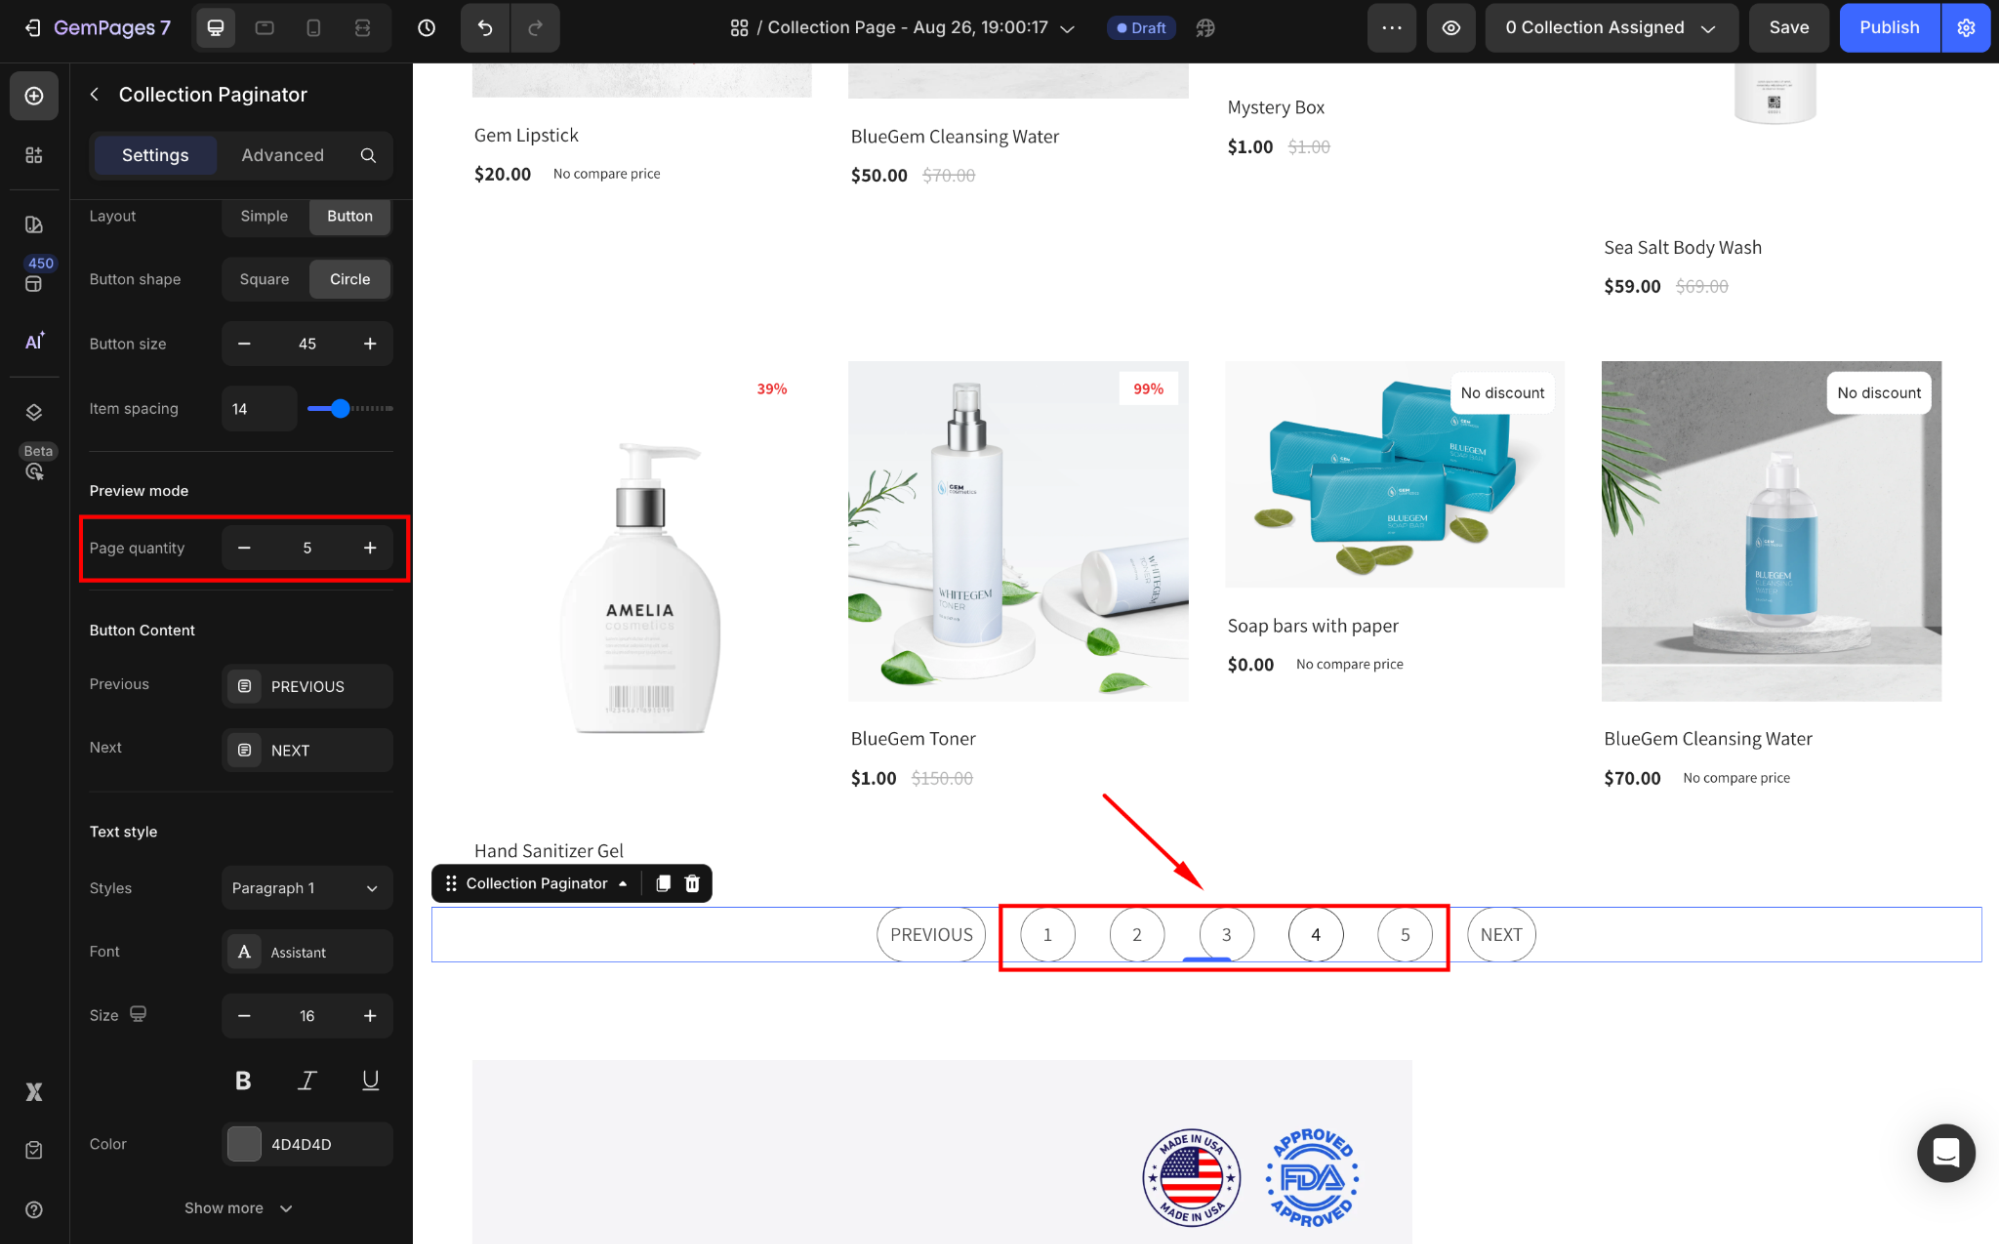The image size is (1999, 1244).
Task: Open the AI assistant sidebar icon
Action: tap(34, 342)
